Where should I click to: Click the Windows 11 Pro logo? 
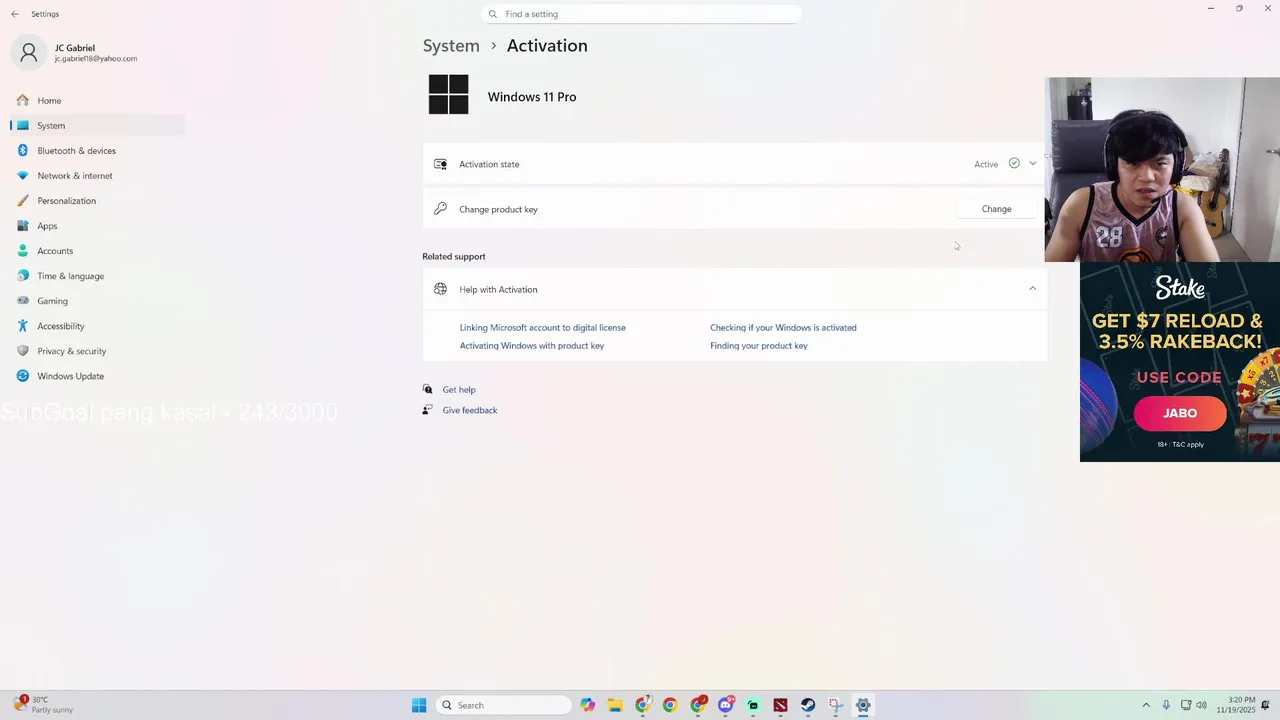[x=448, y=95]
